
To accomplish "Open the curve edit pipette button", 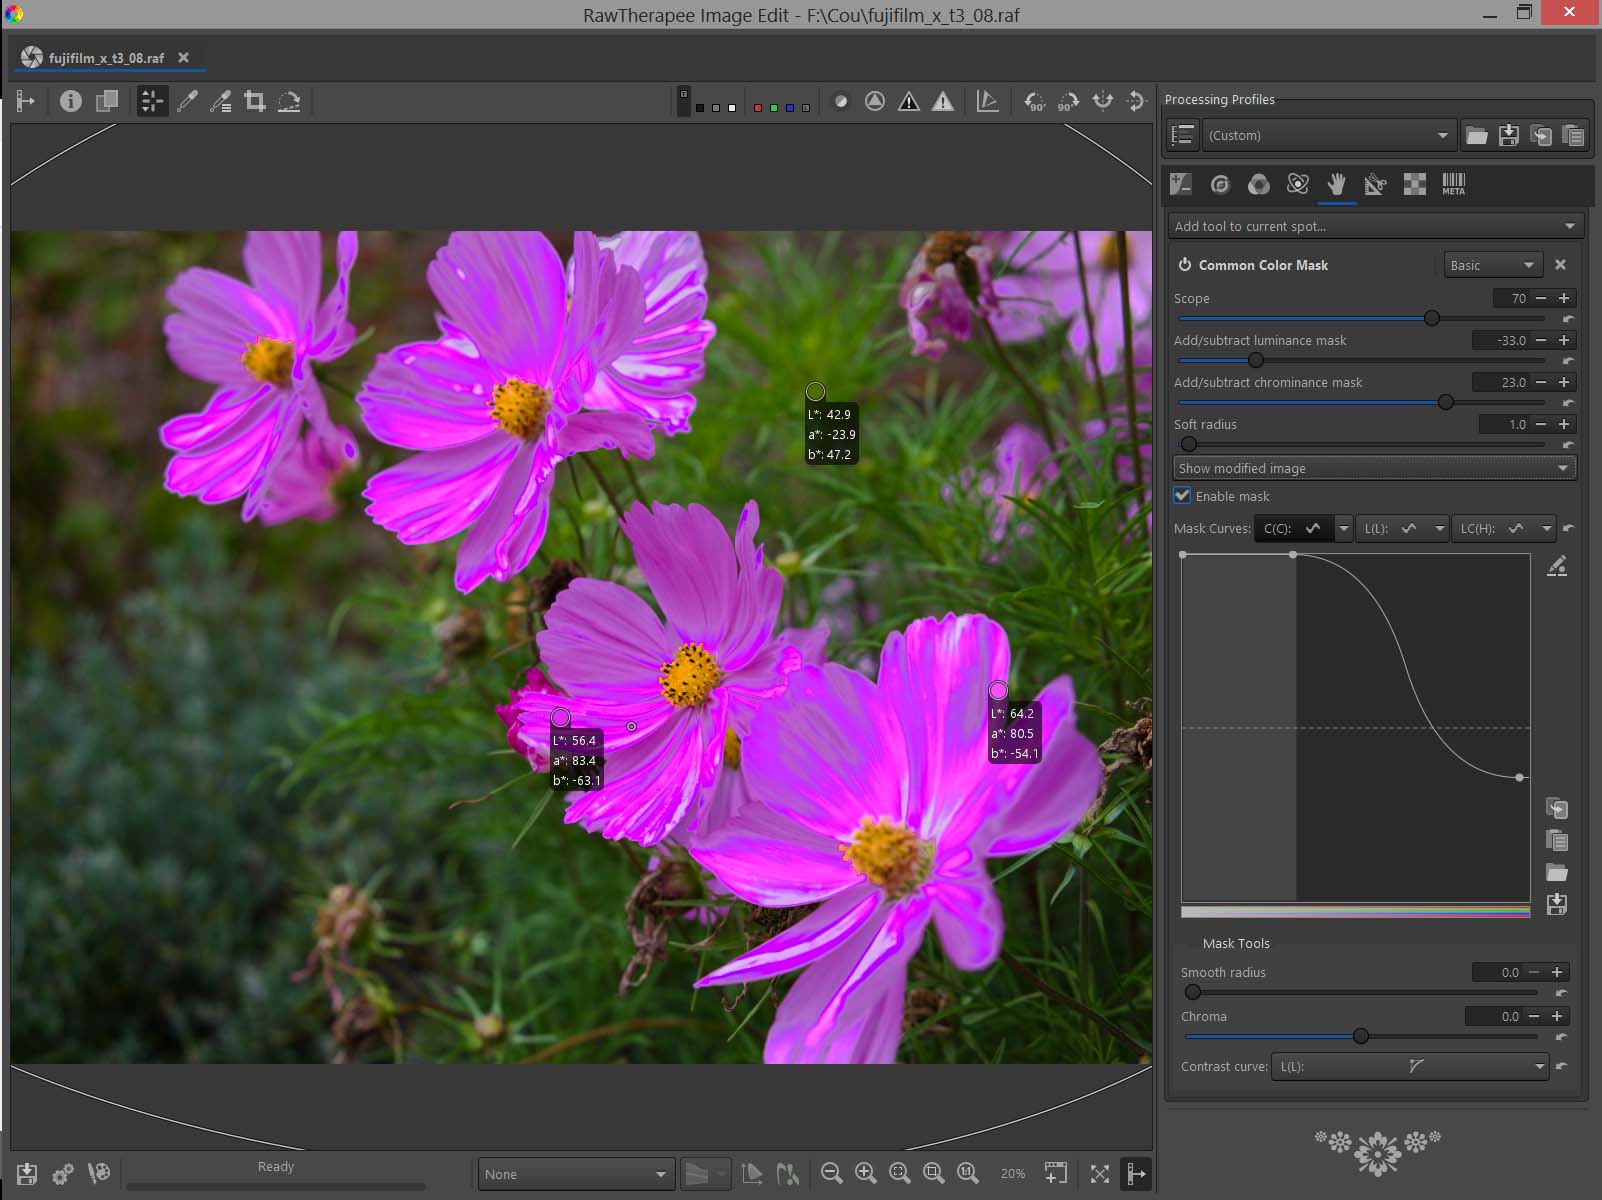I will [1557, 567].
